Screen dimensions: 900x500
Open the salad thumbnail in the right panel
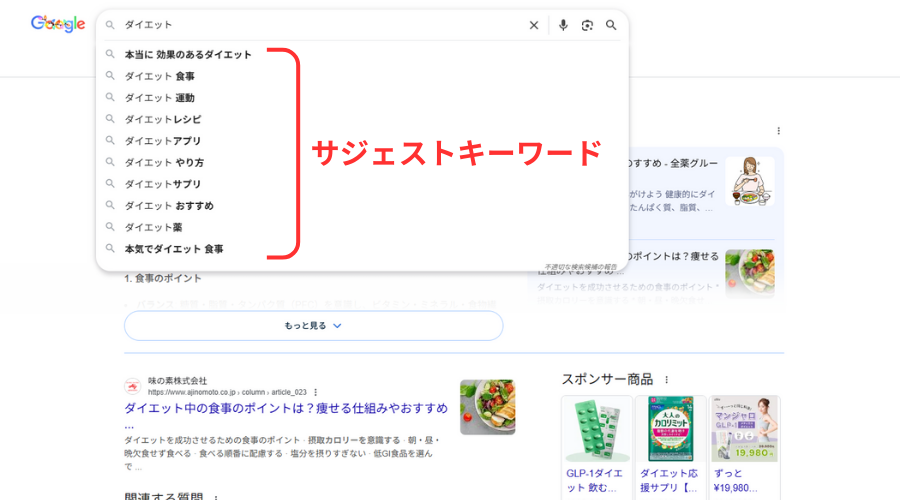coord(750,273)
